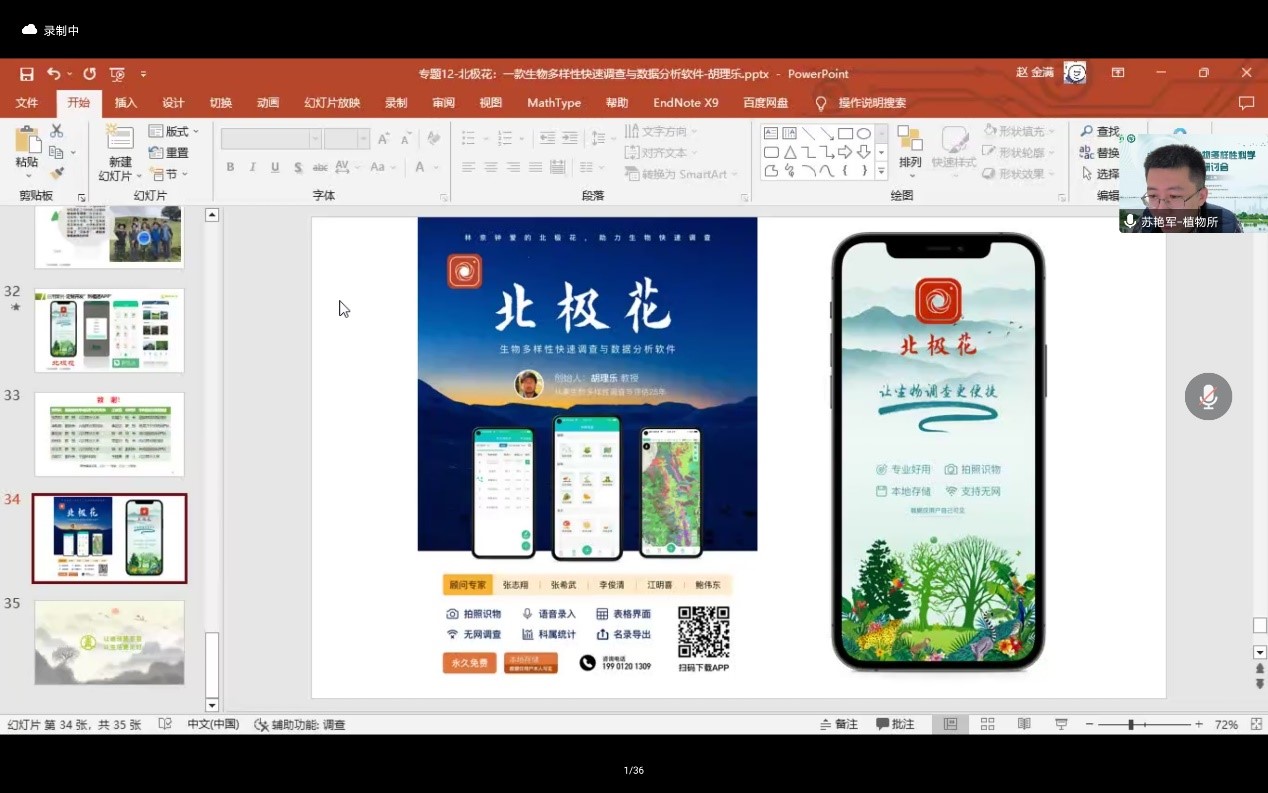
Task: Center-align text in paragraph group
Action: (x=490, y=167)
